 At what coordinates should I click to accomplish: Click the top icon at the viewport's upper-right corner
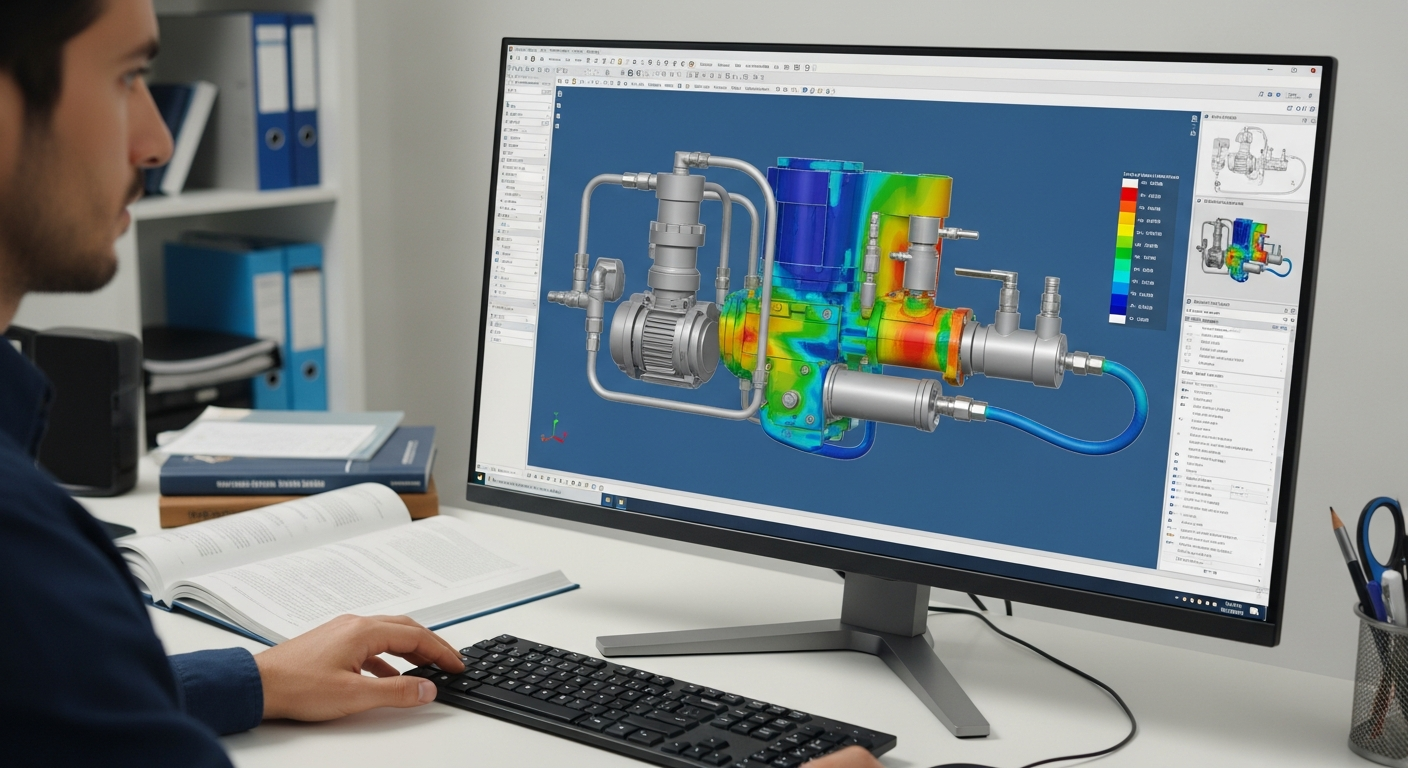(x=1194, y=118)
